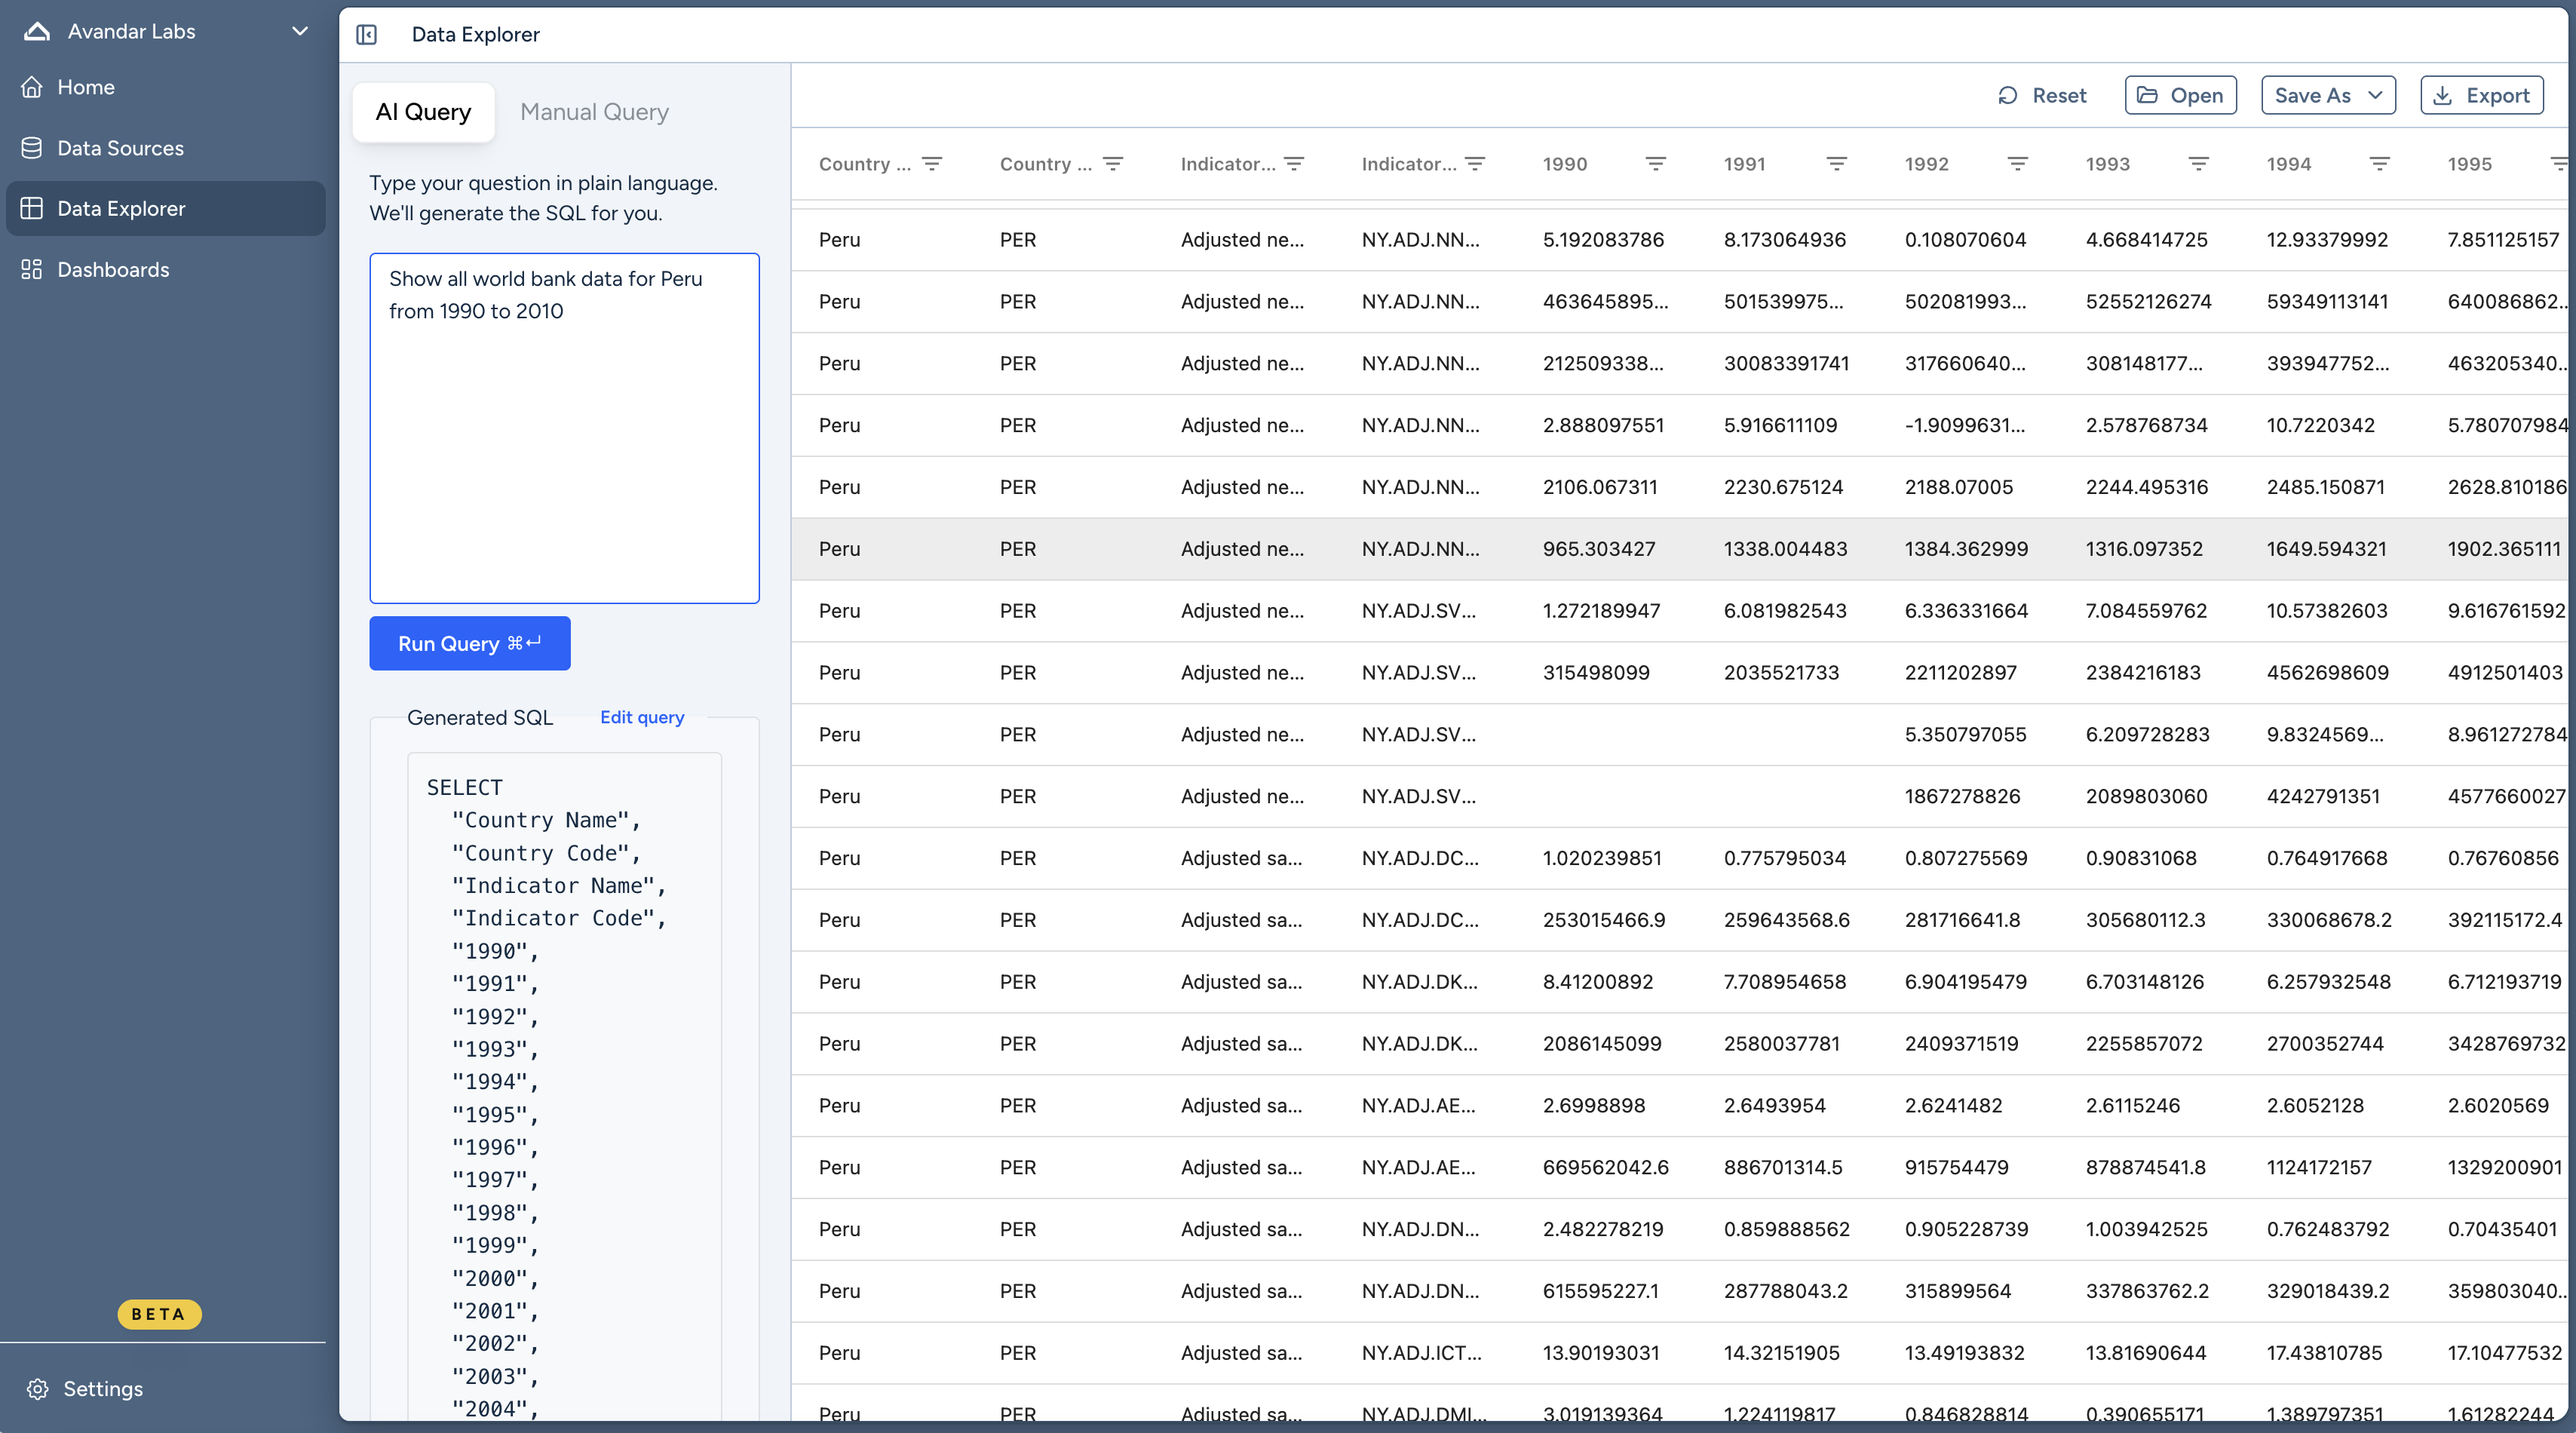The width and height of the screenshot is (2576, 1433).
Task: Click the Avandar Labs logo
Action: click(36, 30)
